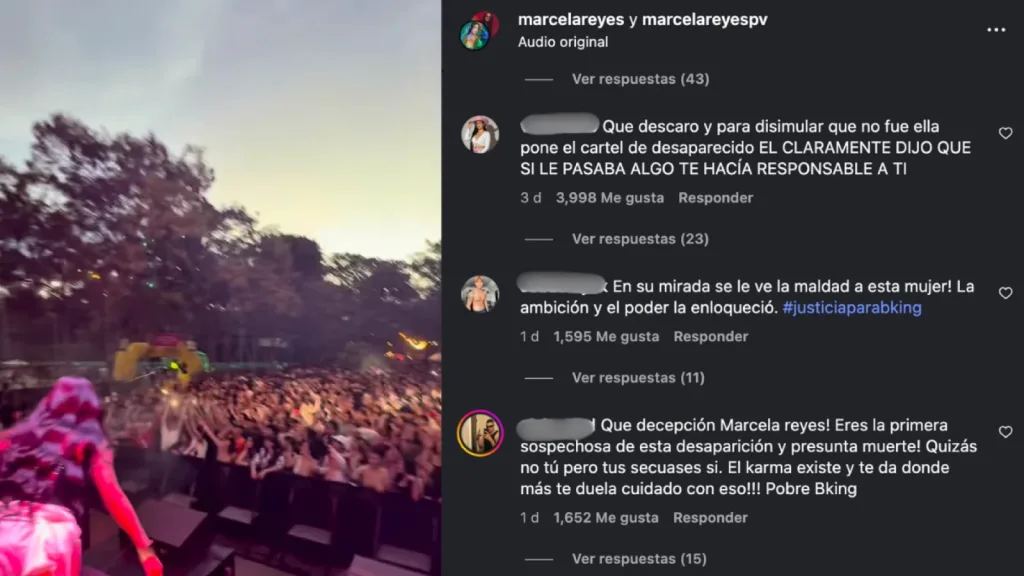Open the #justiciaparabking hashtag
The image size is (1024, 576).
(x=852, y=308)
